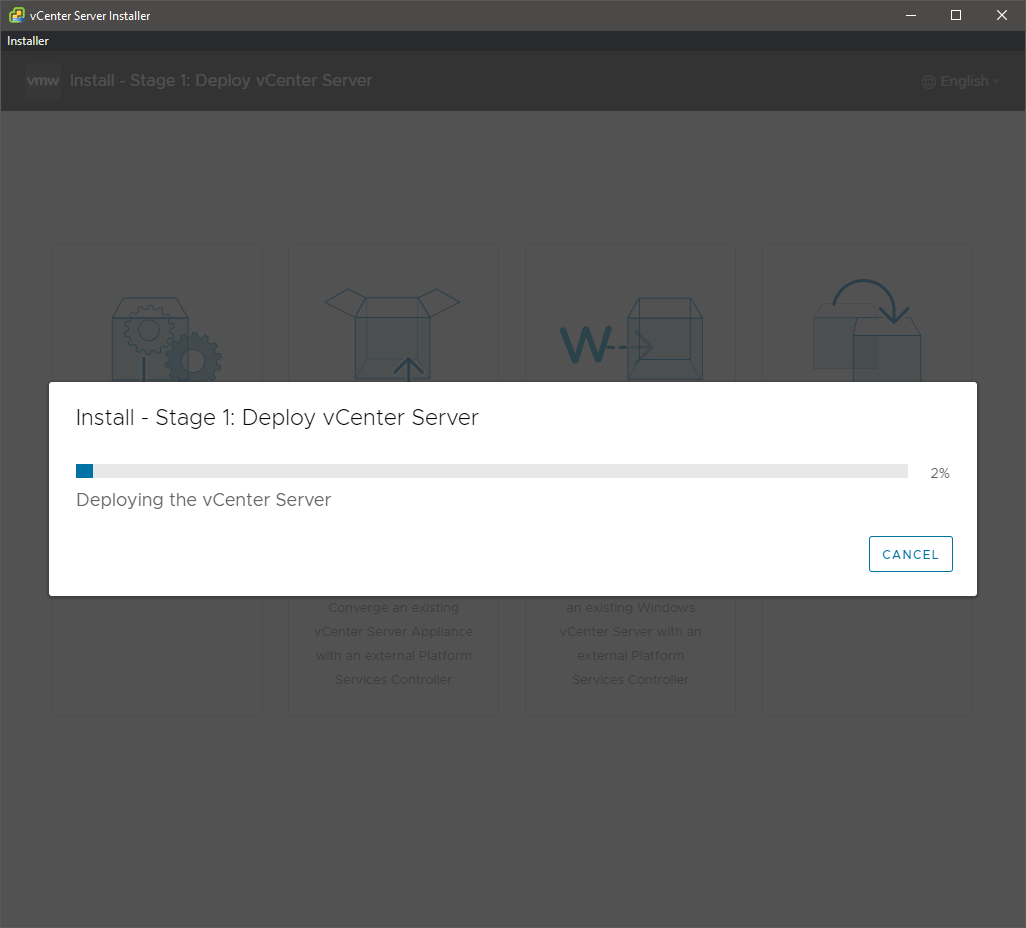Click the deployment progress bar
Image resolution: width=1026 pixels, height=928 pixels.
point(491,471)
